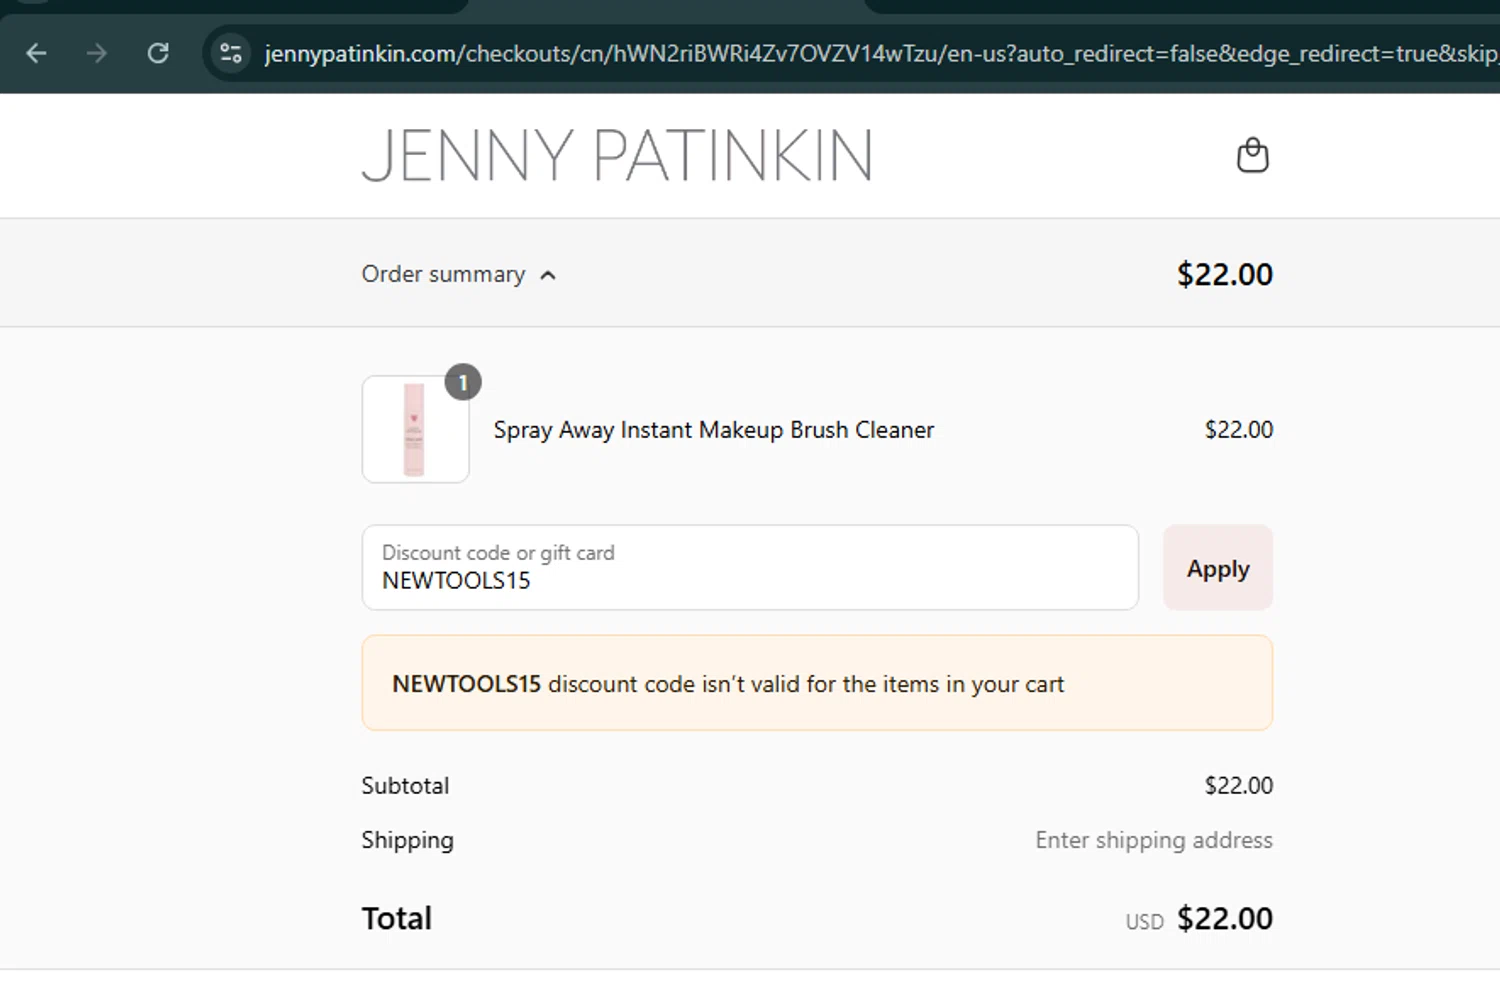The image size is (1500, 988).
Task: Click the Subtotal $22.00 amount
Action: [x=1238, y=786]
